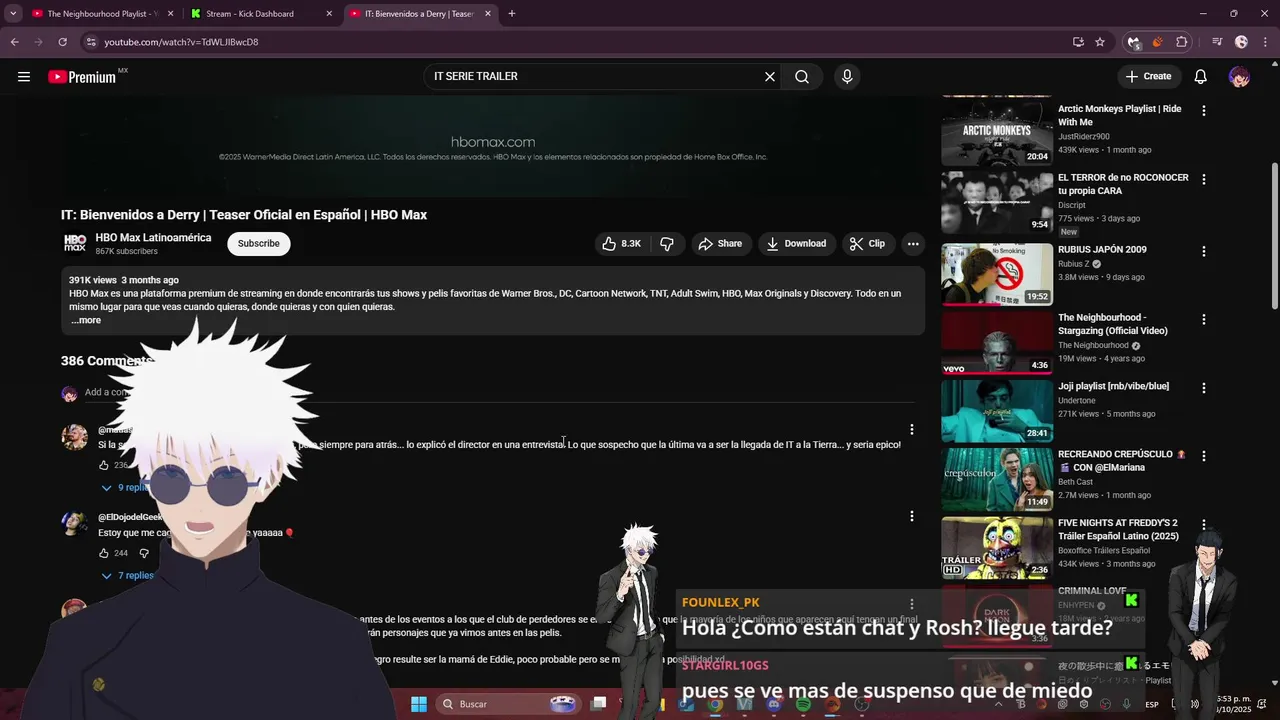Open the YouTube guide hamburger menu
This screenshot has height=720, width=1280.
[24, 76]
